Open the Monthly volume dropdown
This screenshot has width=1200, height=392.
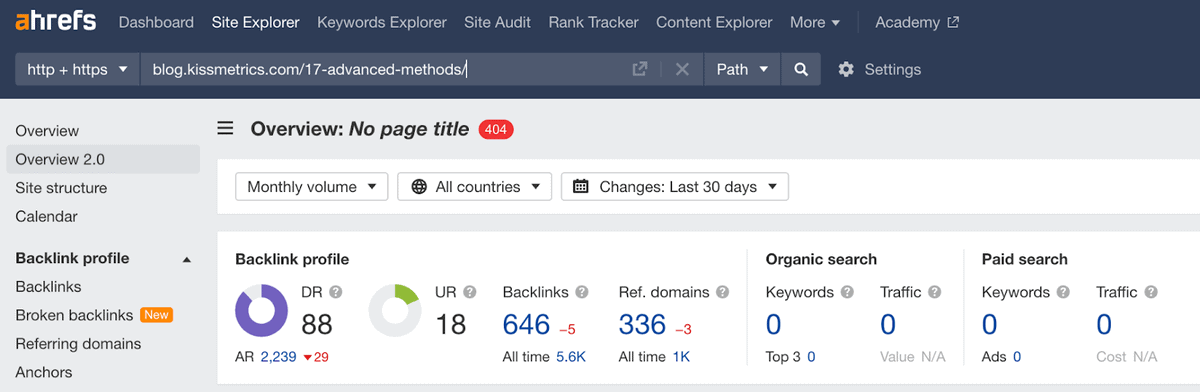click(312, 187)
